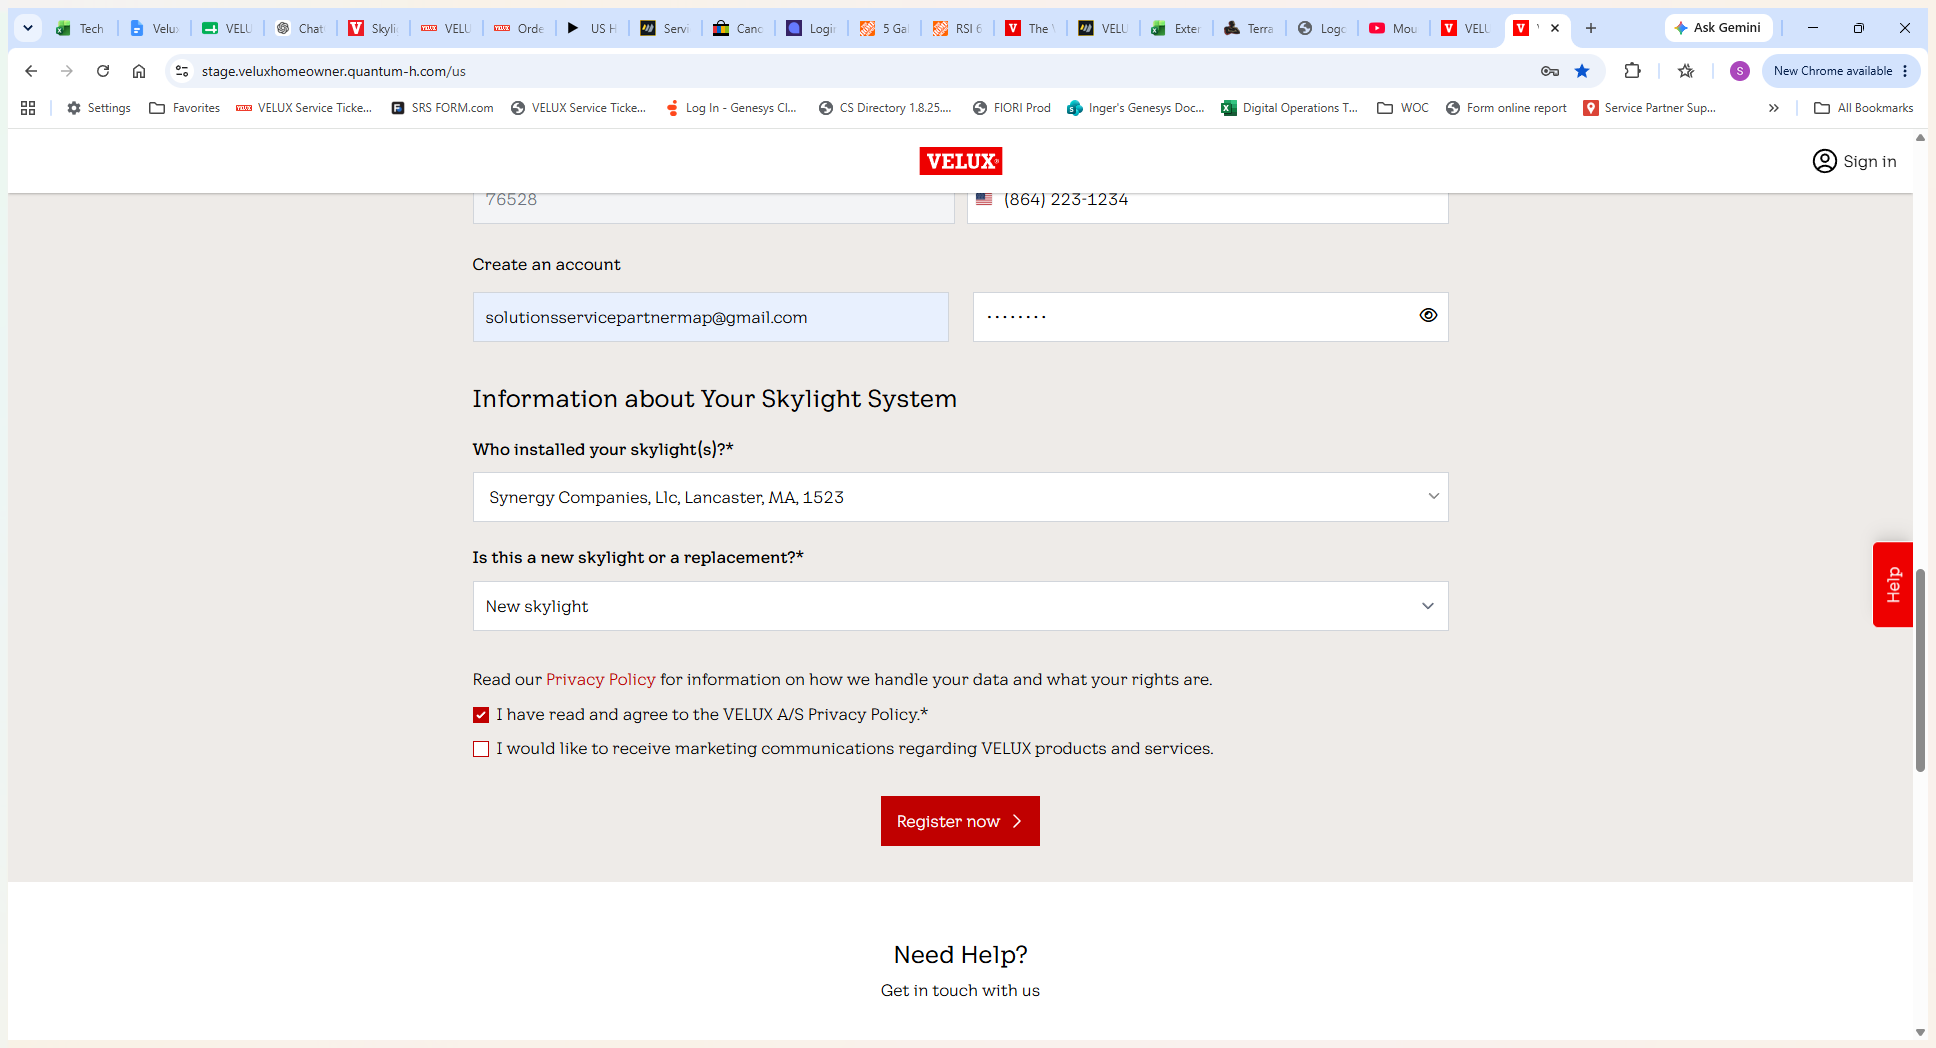Open the tab search dropdown arrow
The image size is (1936, 1048).
(x=28, y=28)
